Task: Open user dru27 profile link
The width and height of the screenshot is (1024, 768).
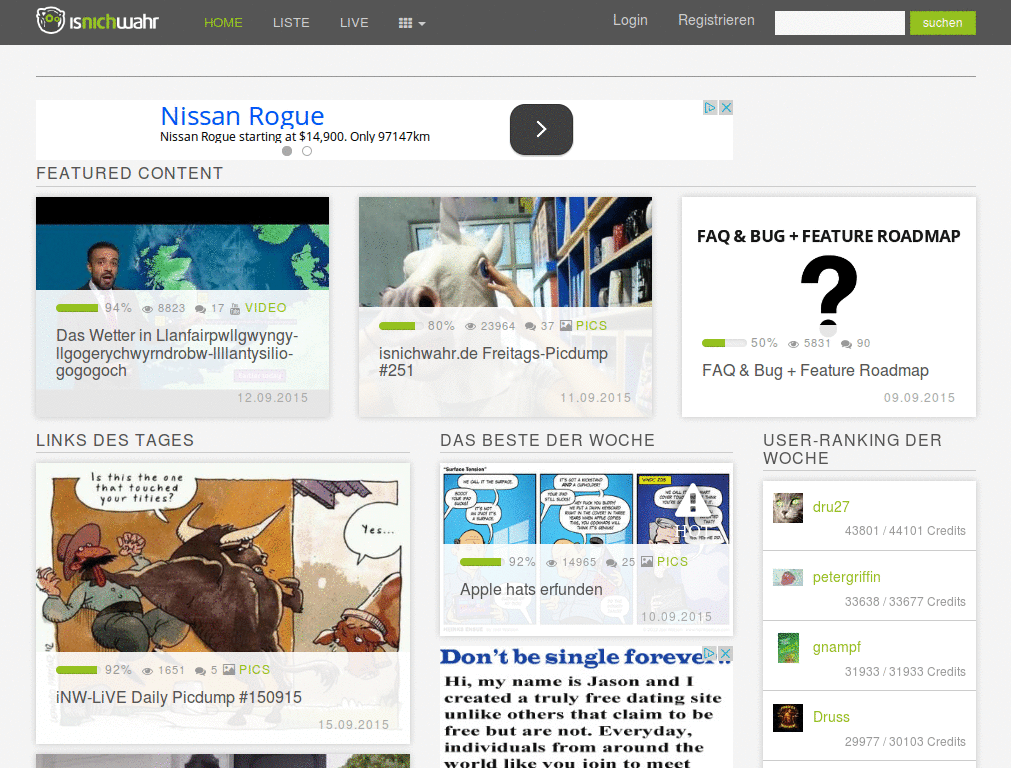Action: click(x=831, y=507)
